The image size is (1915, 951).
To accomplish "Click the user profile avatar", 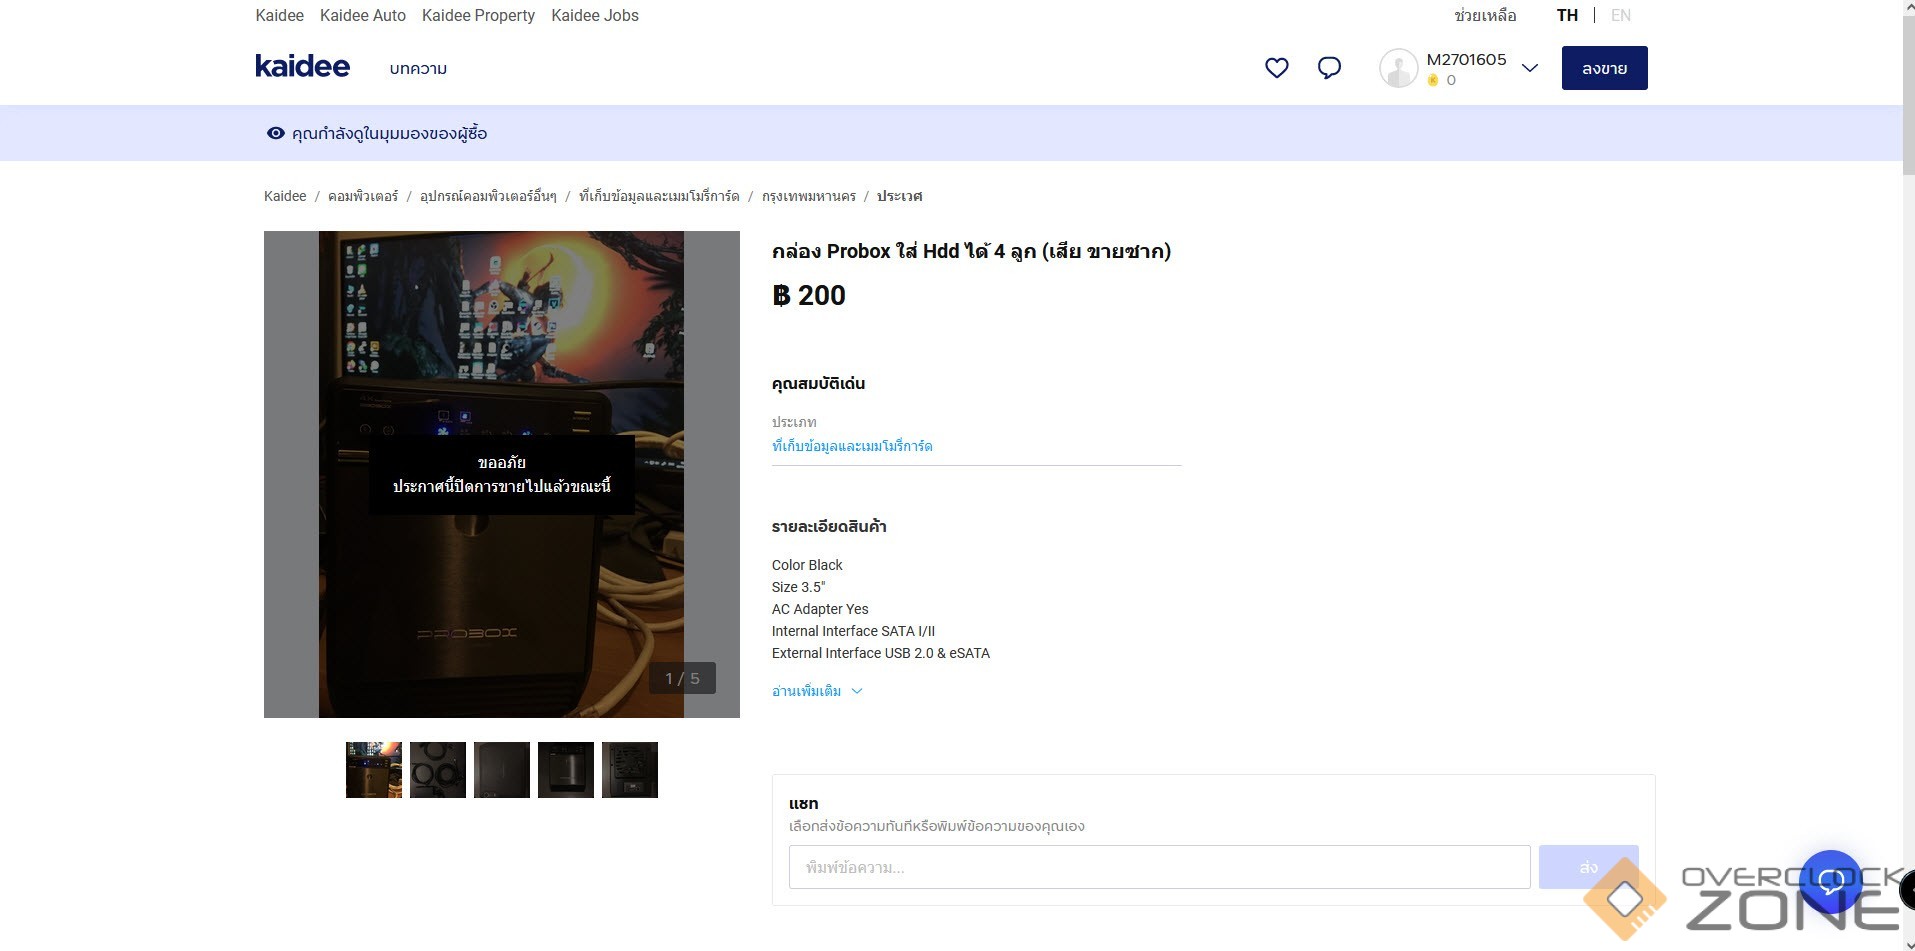I will tap(1398, 68).
